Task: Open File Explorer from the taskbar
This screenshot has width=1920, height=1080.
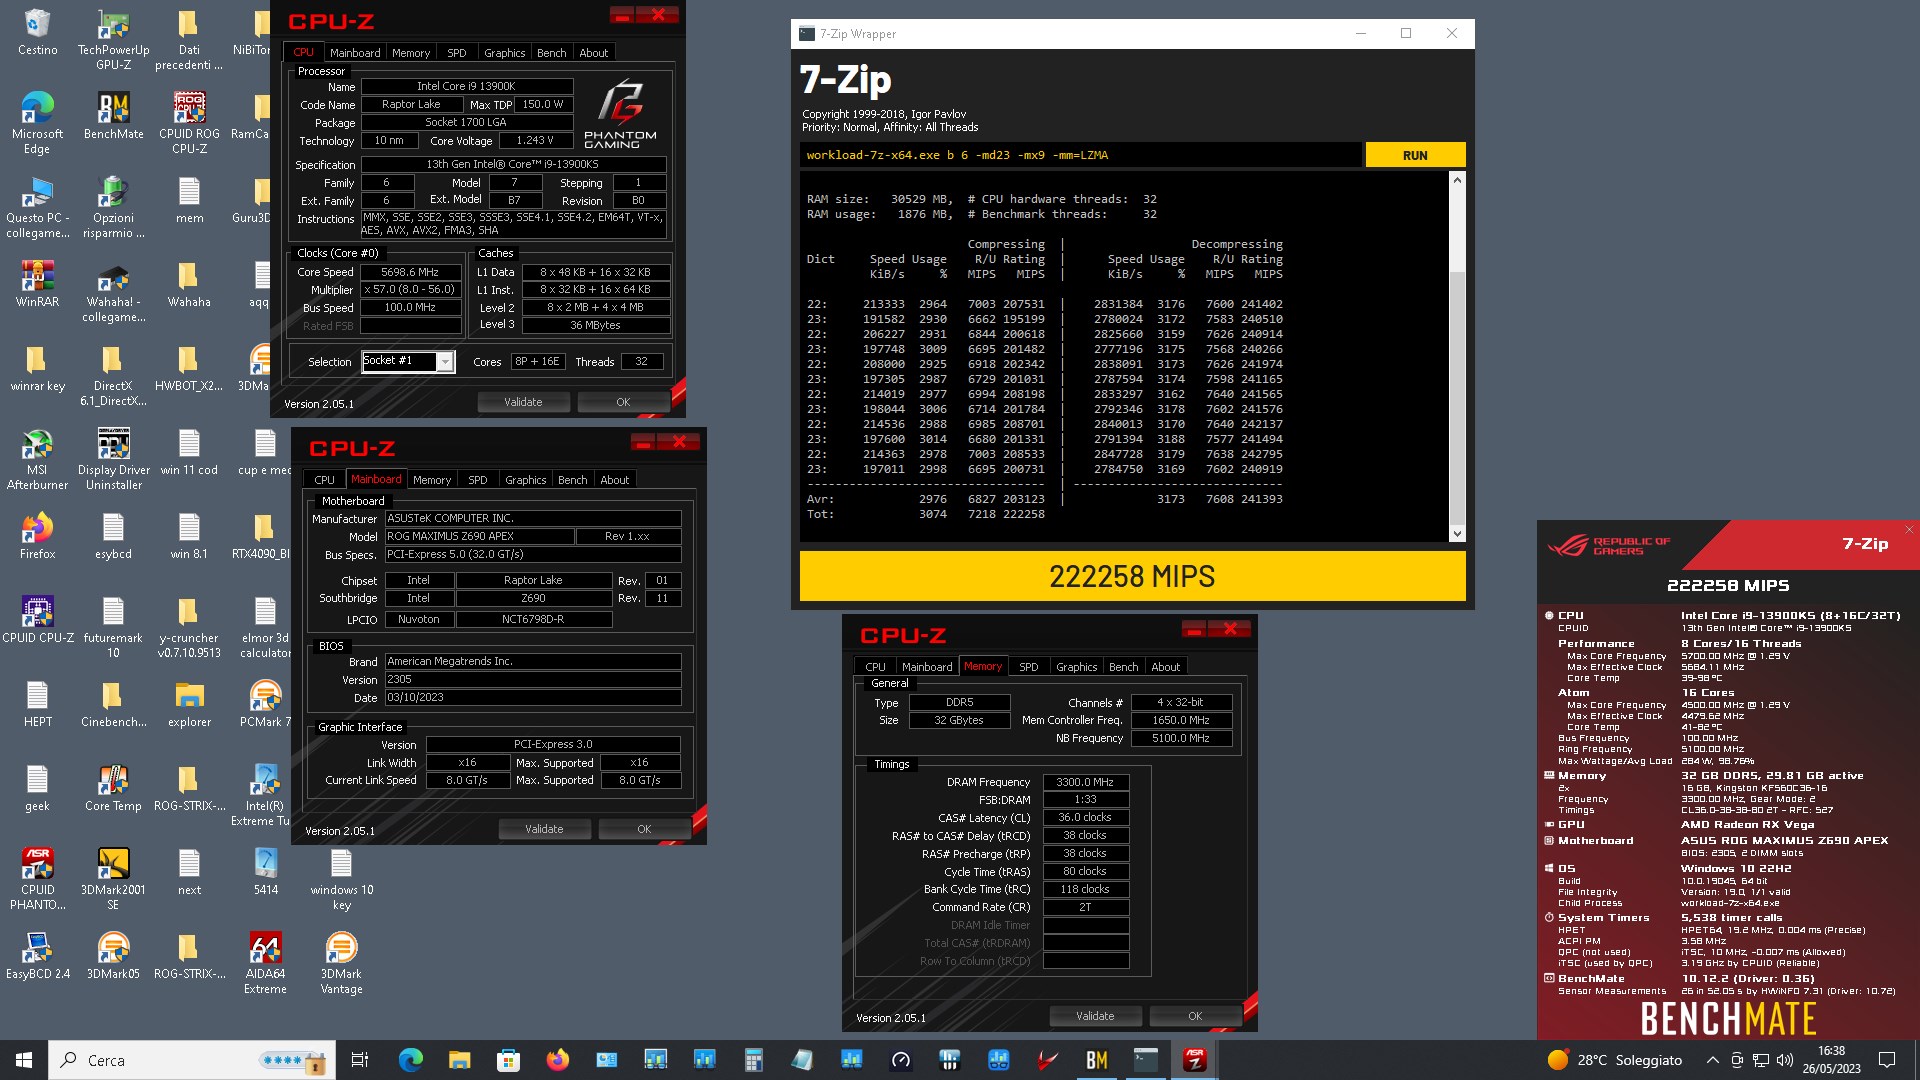Action: [x=459, y=1060]
